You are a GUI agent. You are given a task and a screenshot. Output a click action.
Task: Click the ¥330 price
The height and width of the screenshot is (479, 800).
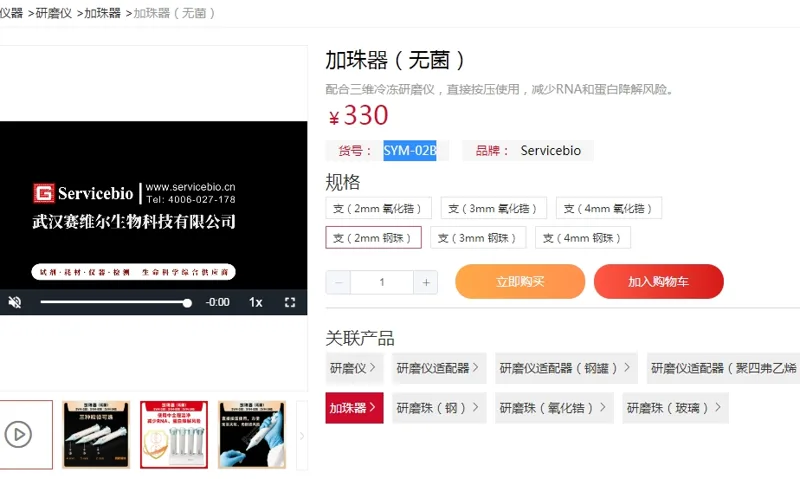click(358, 115)
